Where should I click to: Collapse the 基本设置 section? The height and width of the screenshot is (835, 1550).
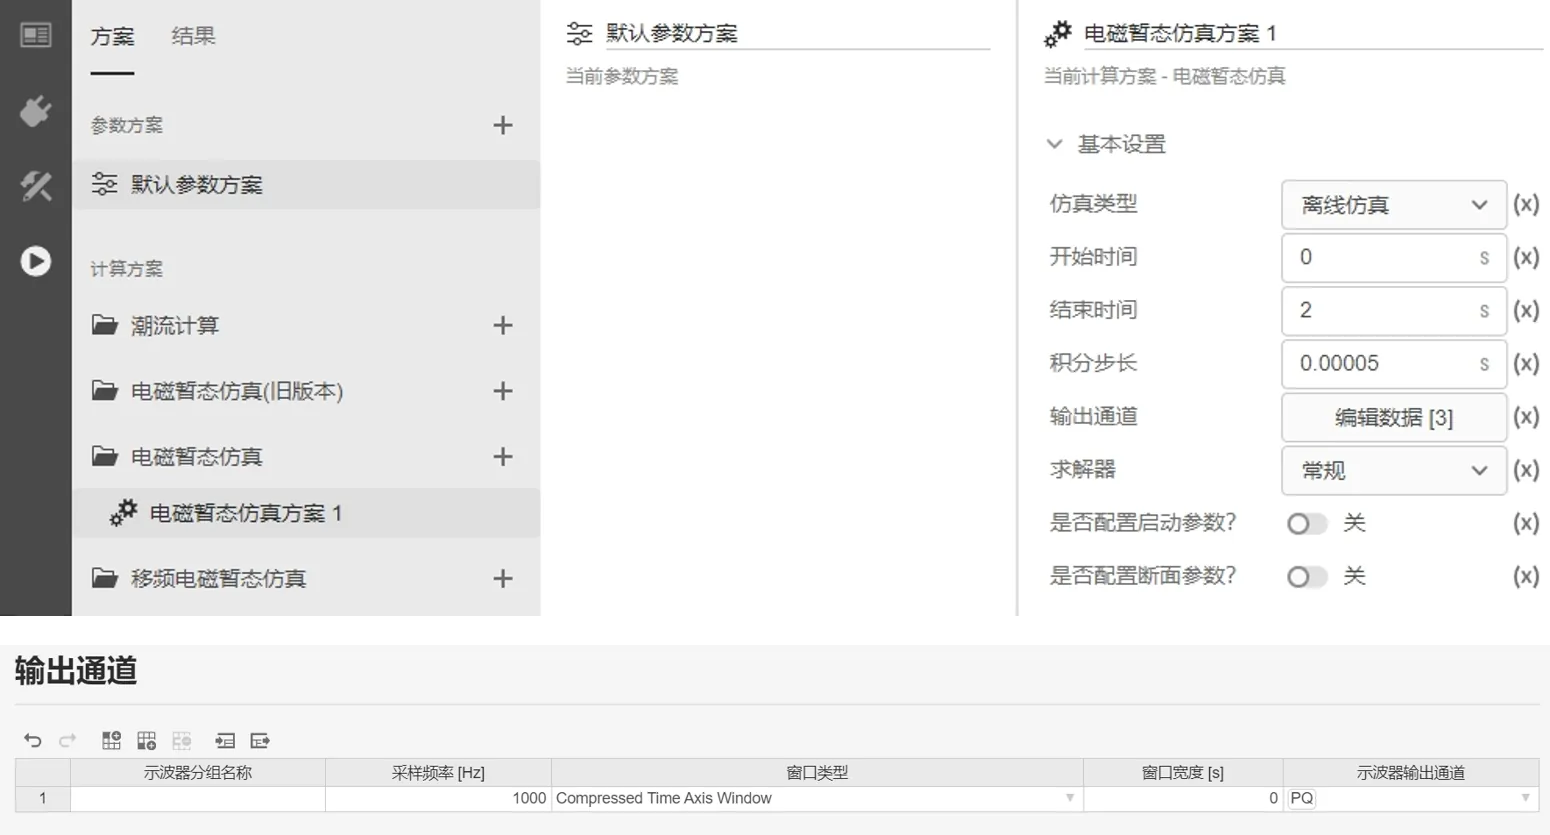point(1056,144)
